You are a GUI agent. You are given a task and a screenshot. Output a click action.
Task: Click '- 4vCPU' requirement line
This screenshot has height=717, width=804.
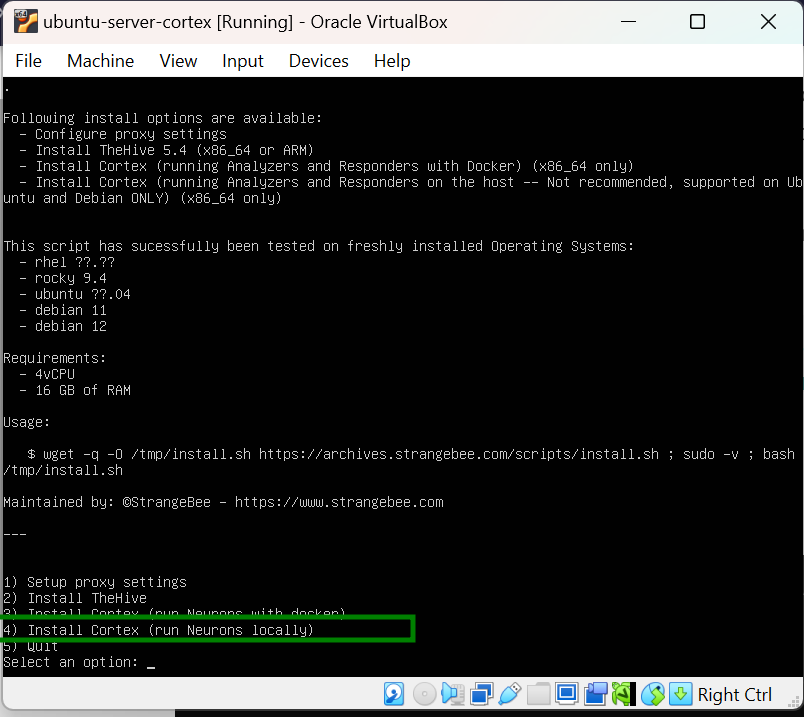click(x=47, y=374)
